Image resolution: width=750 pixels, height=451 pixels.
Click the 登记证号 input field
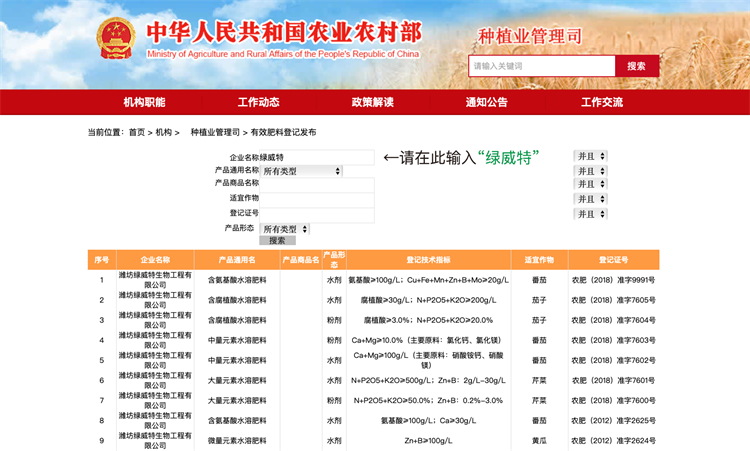click(x=317, y=215)
